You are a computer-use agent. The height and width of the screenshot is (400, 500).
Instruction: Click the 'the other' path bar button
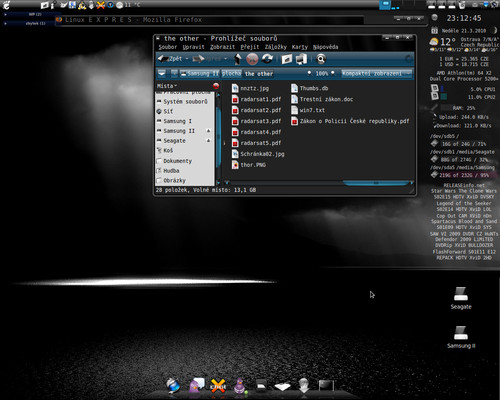coord(259,73)
